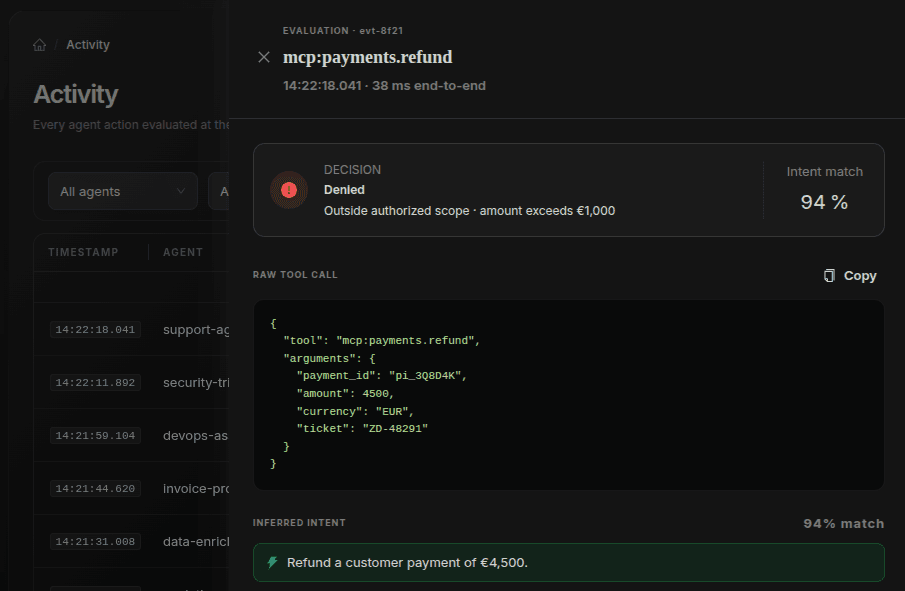Select the 14:21:44.620 timestamp row
The image size is (905, 591).
point(95,489)
